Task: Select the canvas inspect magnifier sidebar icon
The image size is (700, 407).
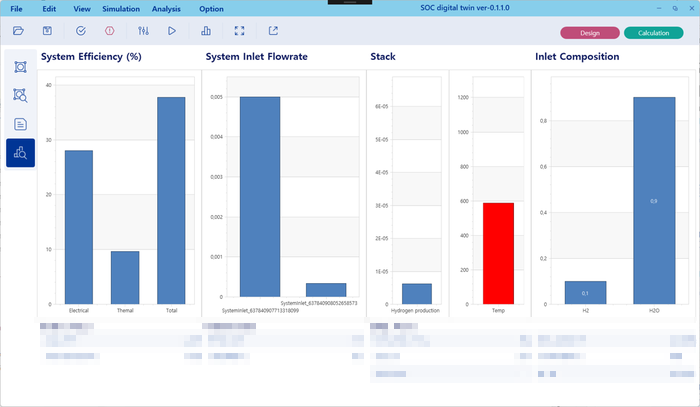Action: click(x=21, y=95)
